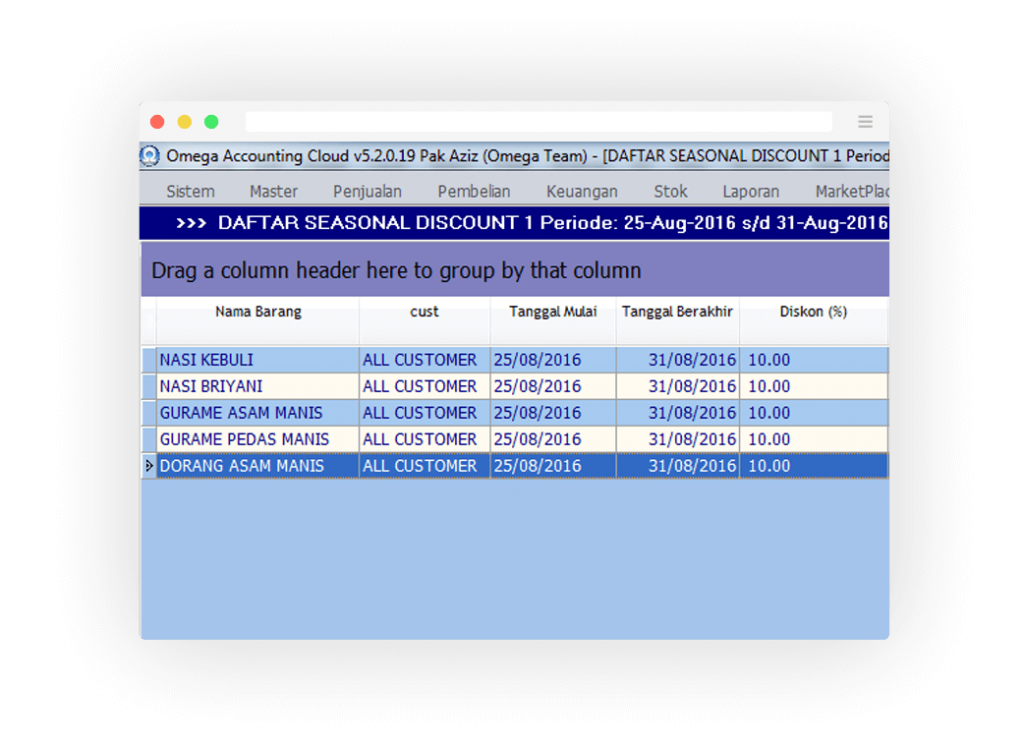This screenshot has height=747, width=1024.
Task: Click the row selector of NASI KEBULI
Action: tap(149, 360)
